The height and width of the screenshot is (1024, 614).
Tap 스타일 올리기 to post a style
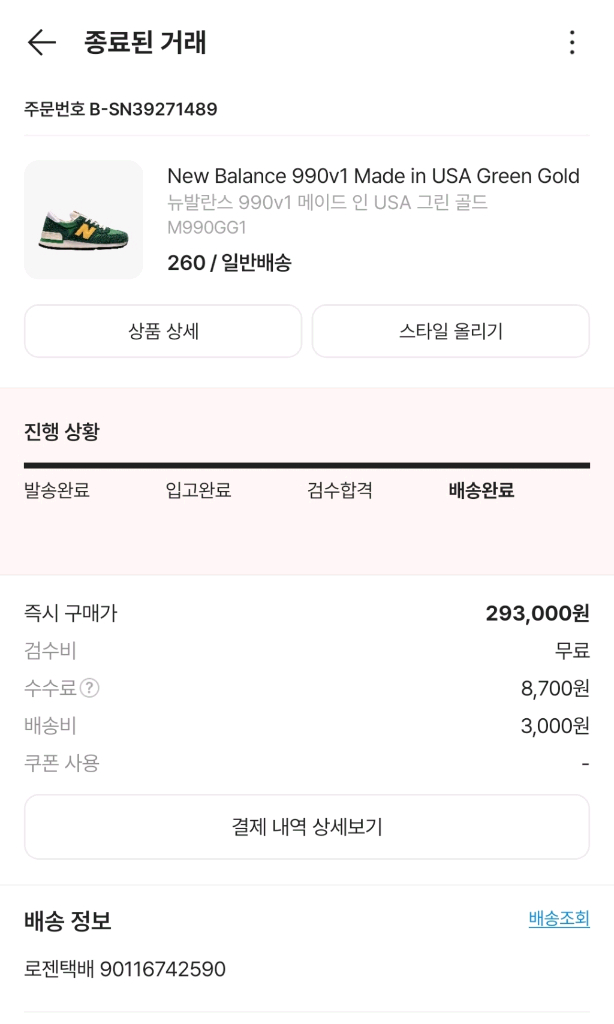click(x=450, y=331)
